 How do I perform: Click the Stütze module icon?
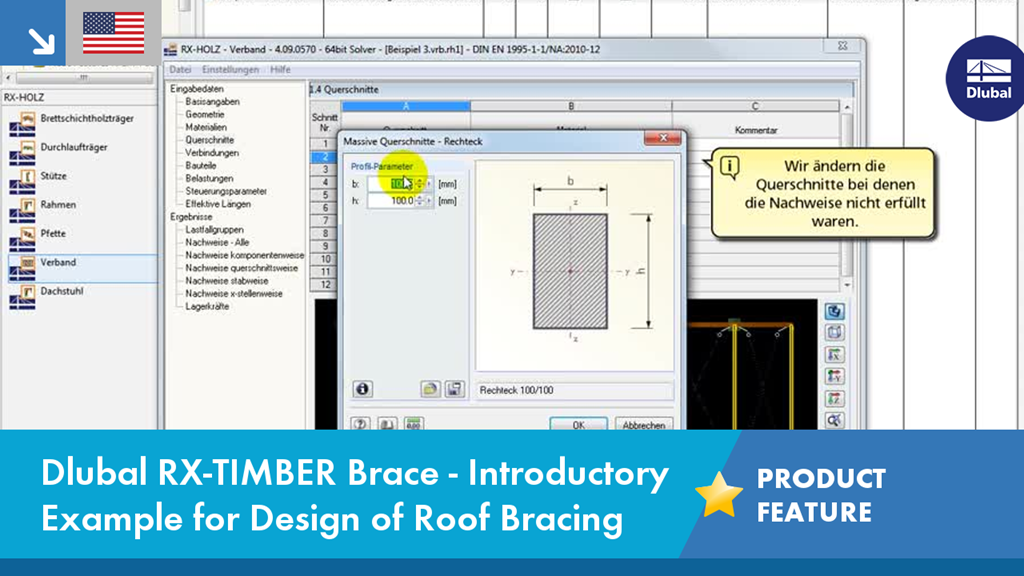[x=23, y=181]
